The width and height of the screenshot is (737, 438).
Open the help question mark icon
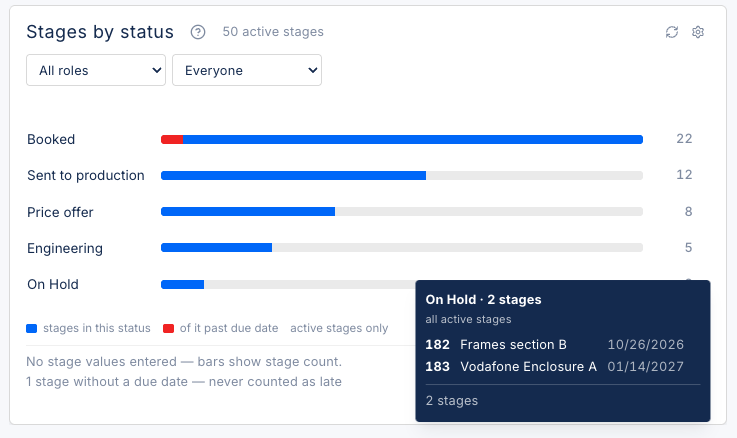pos(198,32)
